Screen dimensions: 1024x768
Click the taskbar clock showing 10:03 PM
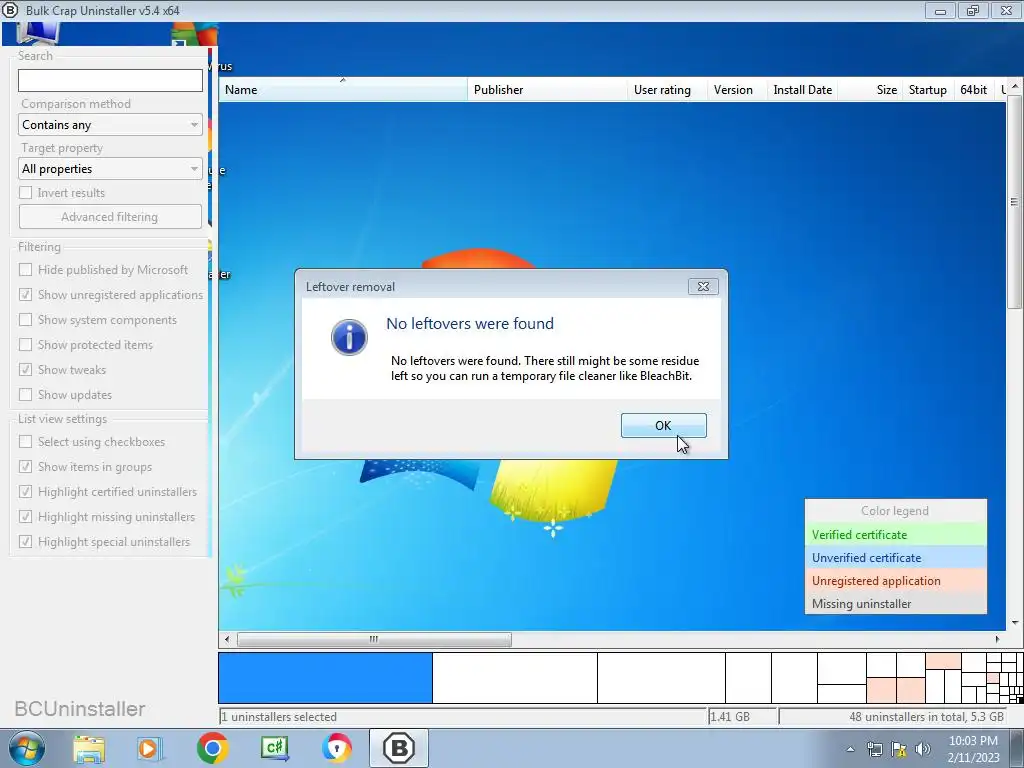[x=973, y=749]
